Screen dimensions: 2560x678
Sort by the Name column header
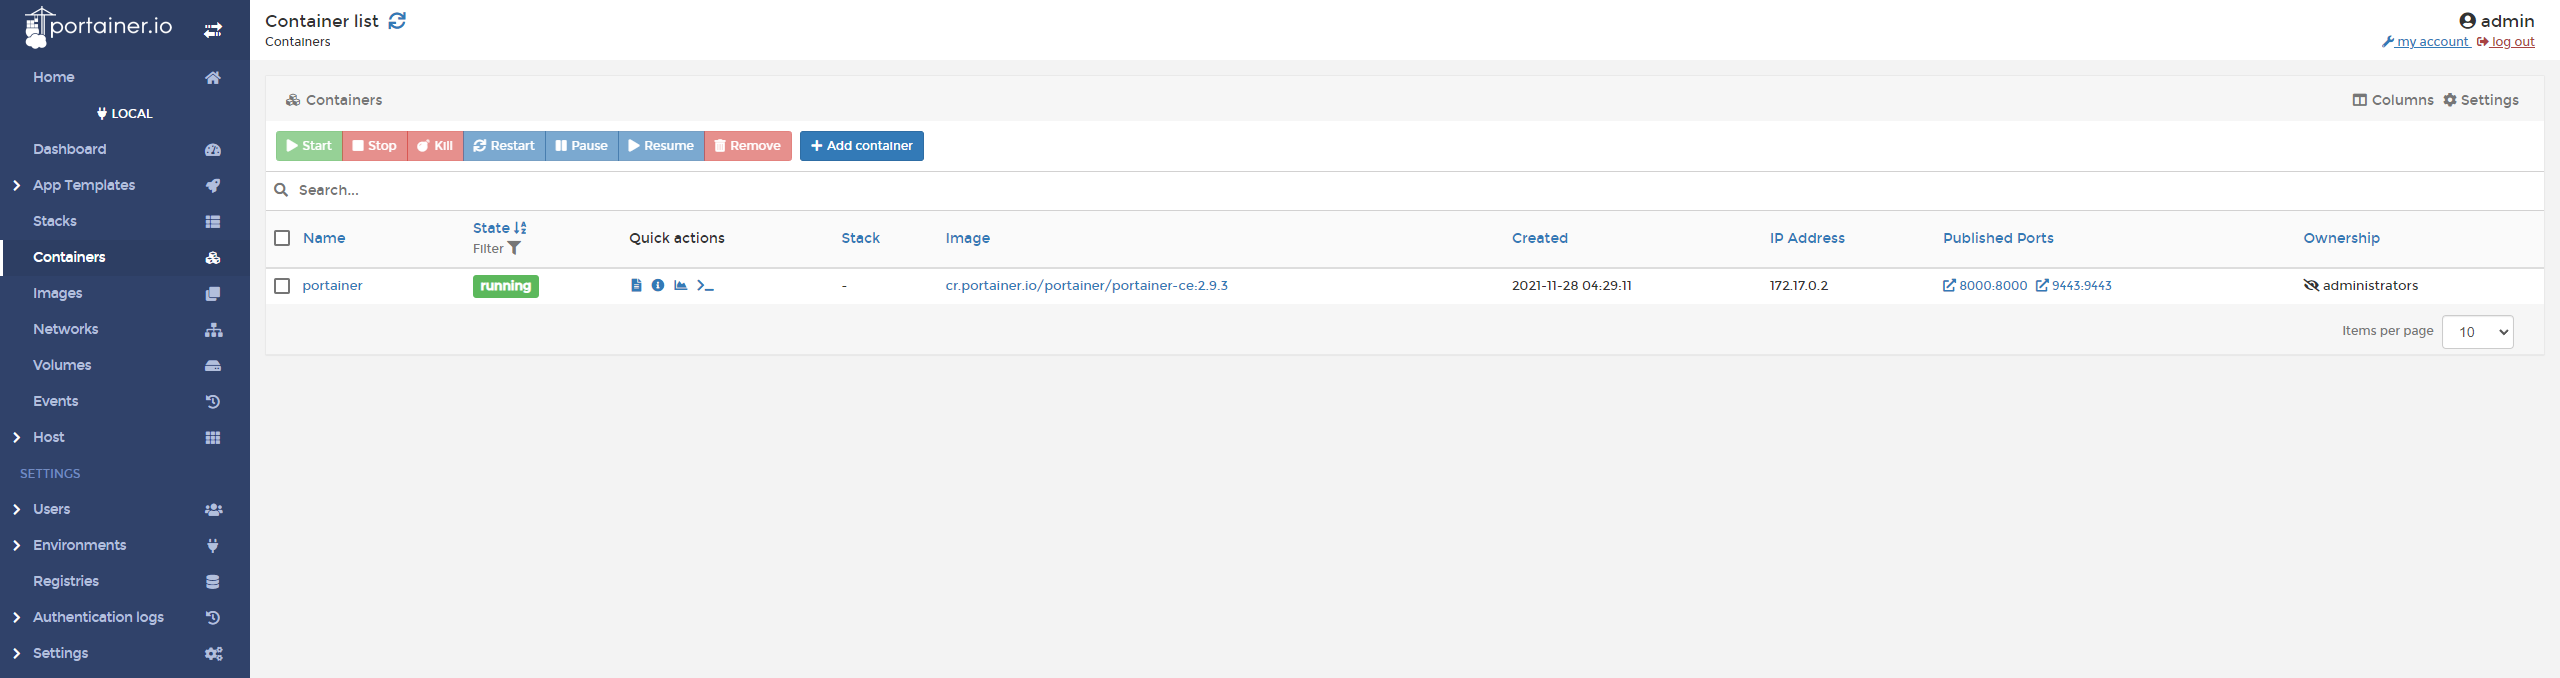tap(324, 238)
